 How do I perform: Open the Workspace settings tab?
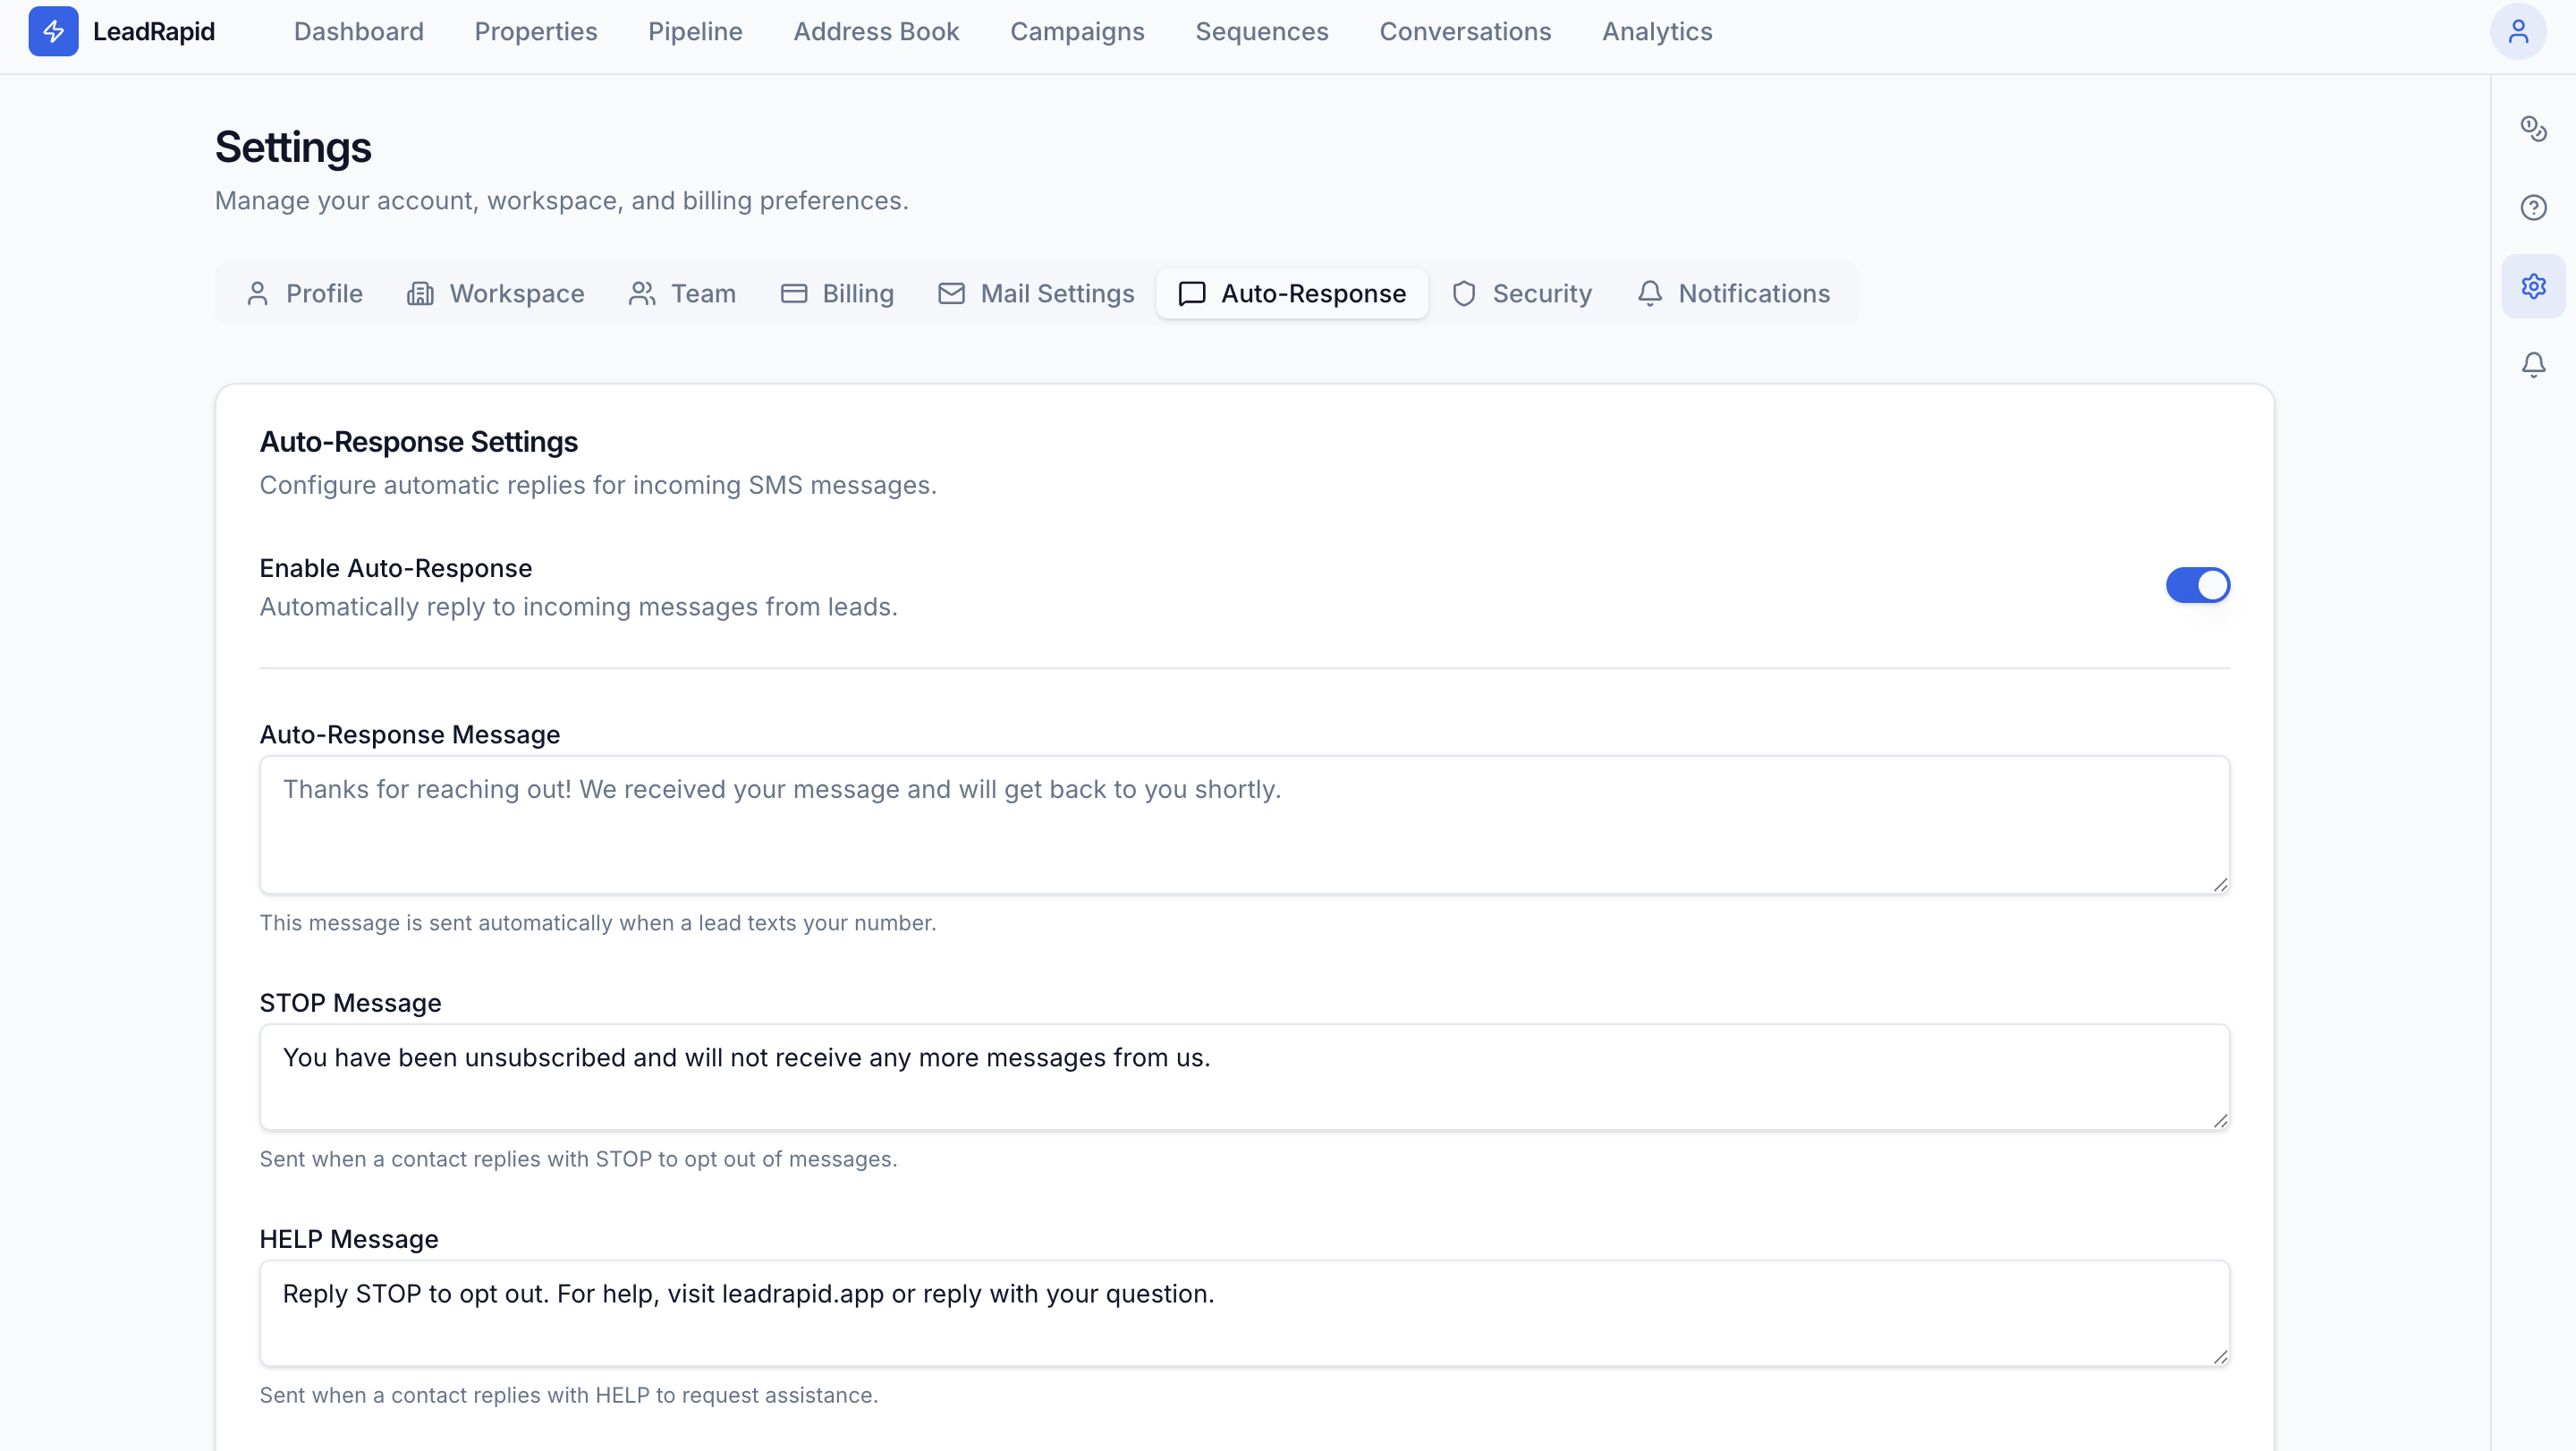[496, 293]
